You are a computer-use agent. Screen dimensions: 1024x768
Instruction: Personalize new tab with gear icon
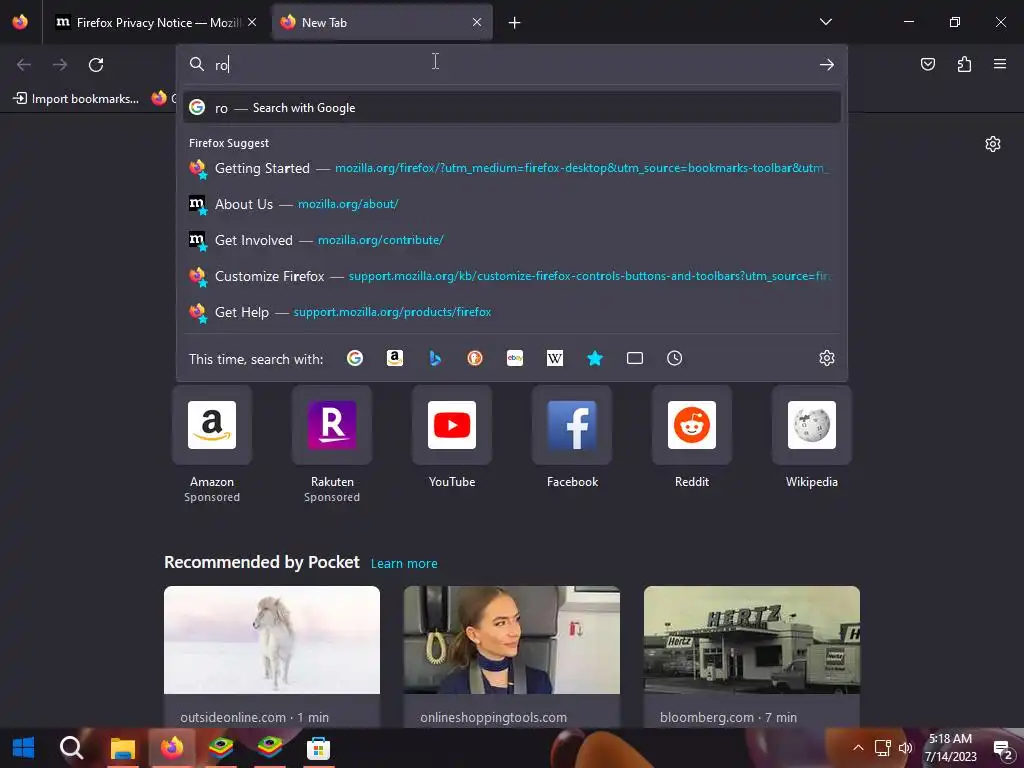tap(993, 144)
